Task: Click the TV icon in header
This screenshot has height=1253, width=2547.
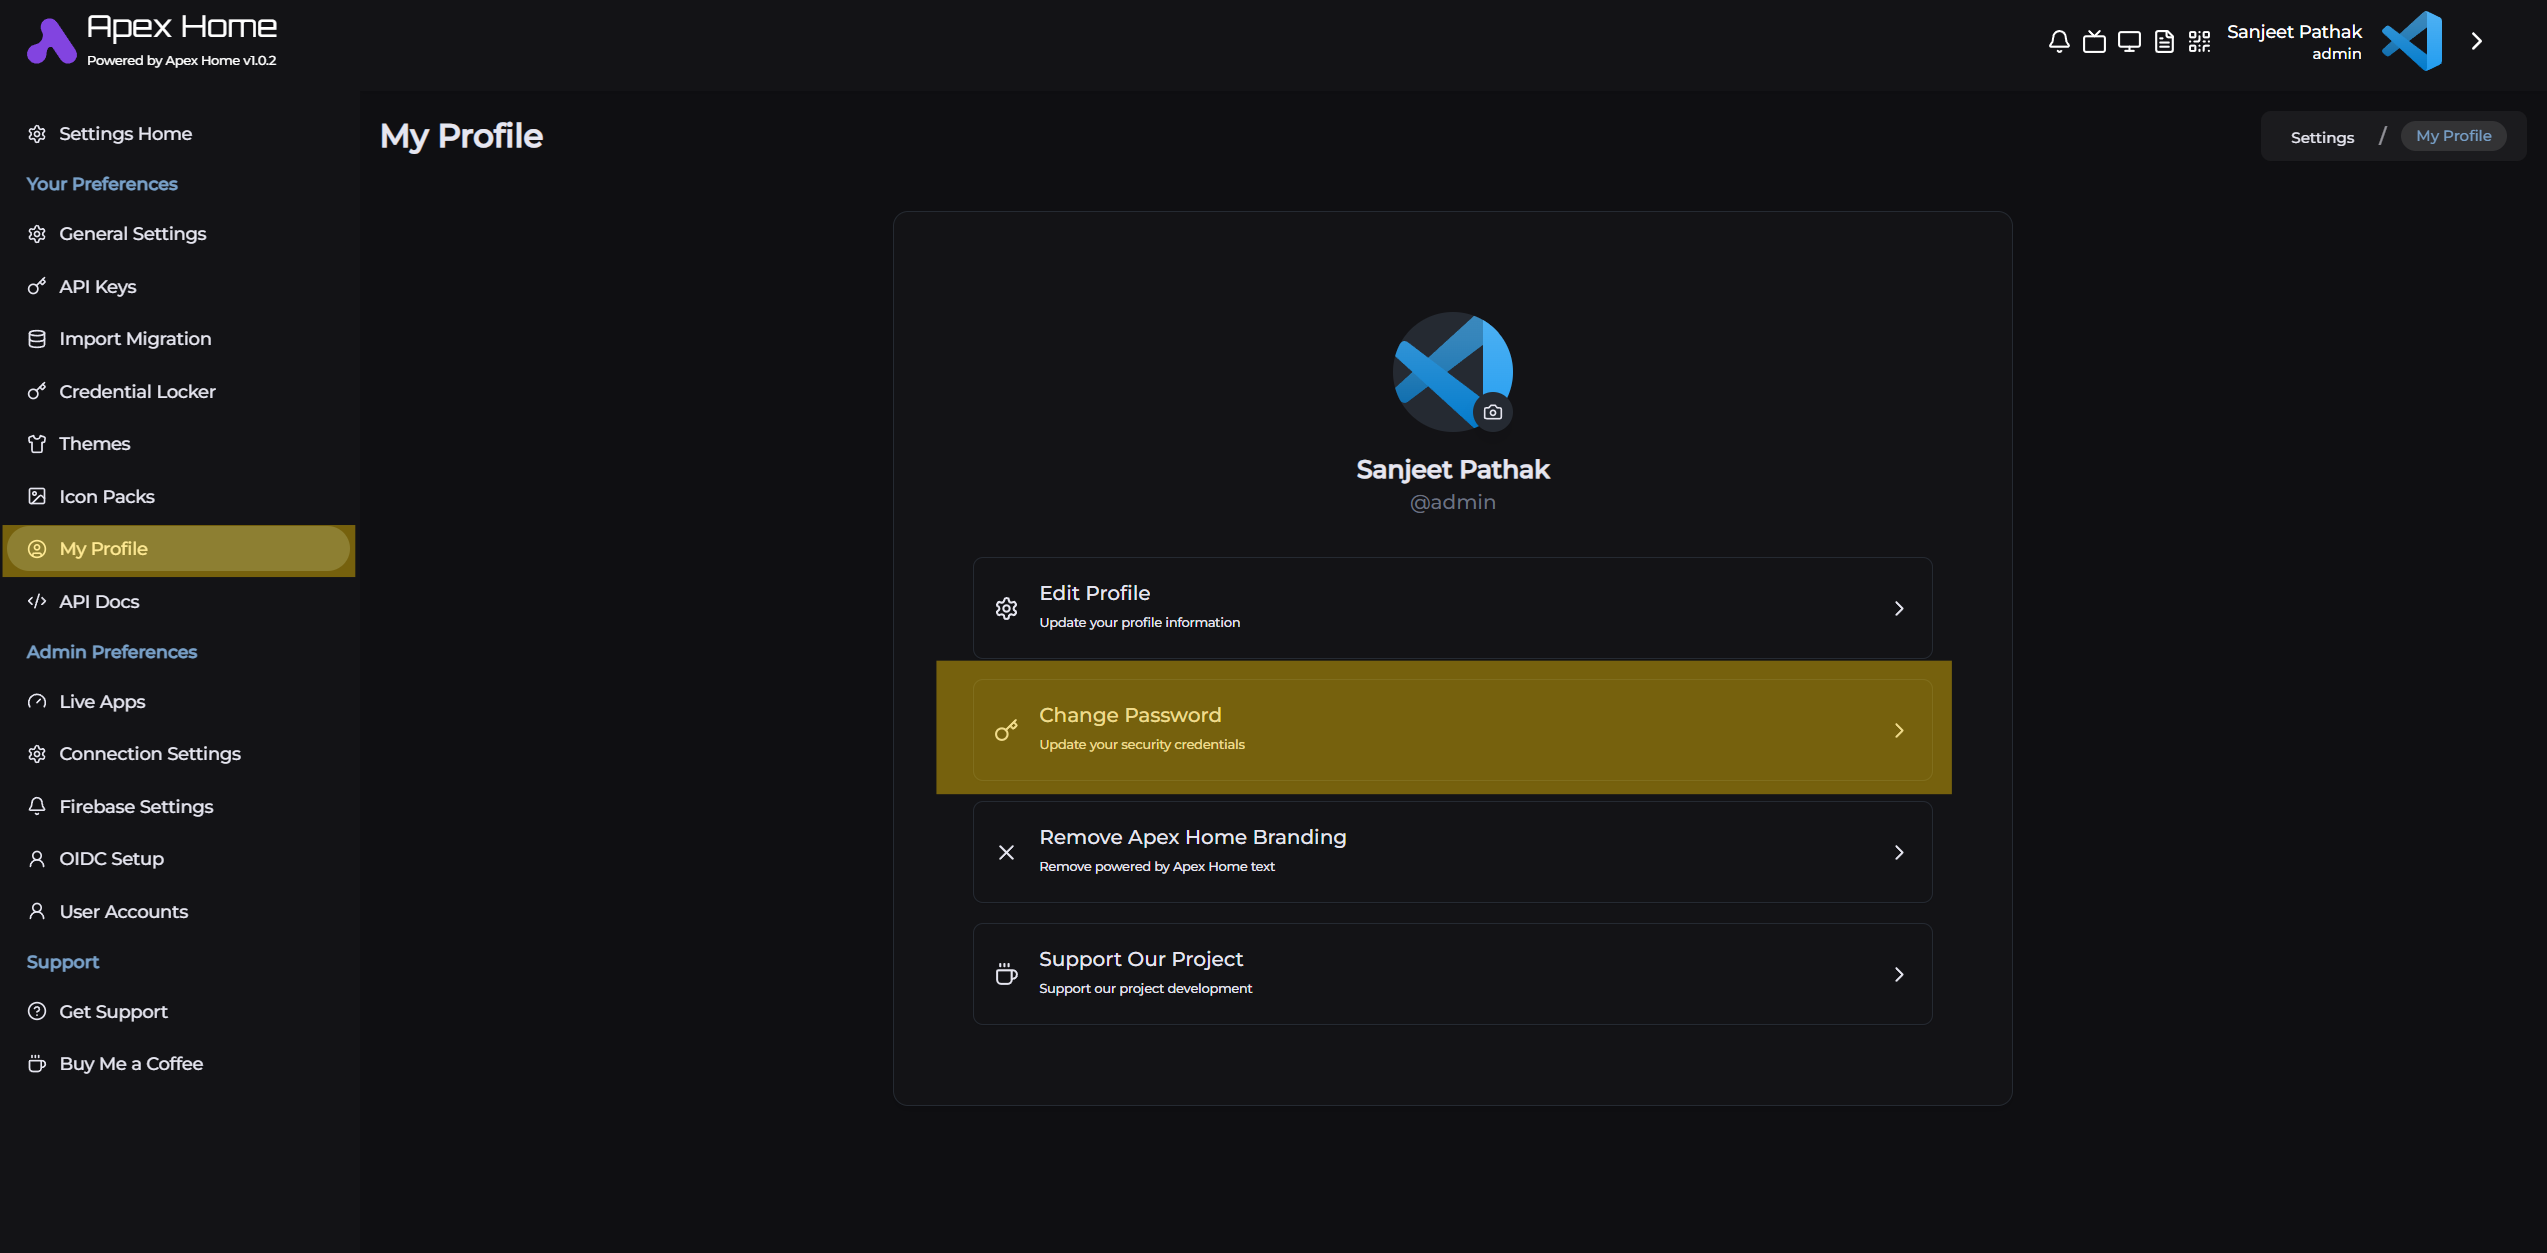Action: click(x=2093, y=42)
